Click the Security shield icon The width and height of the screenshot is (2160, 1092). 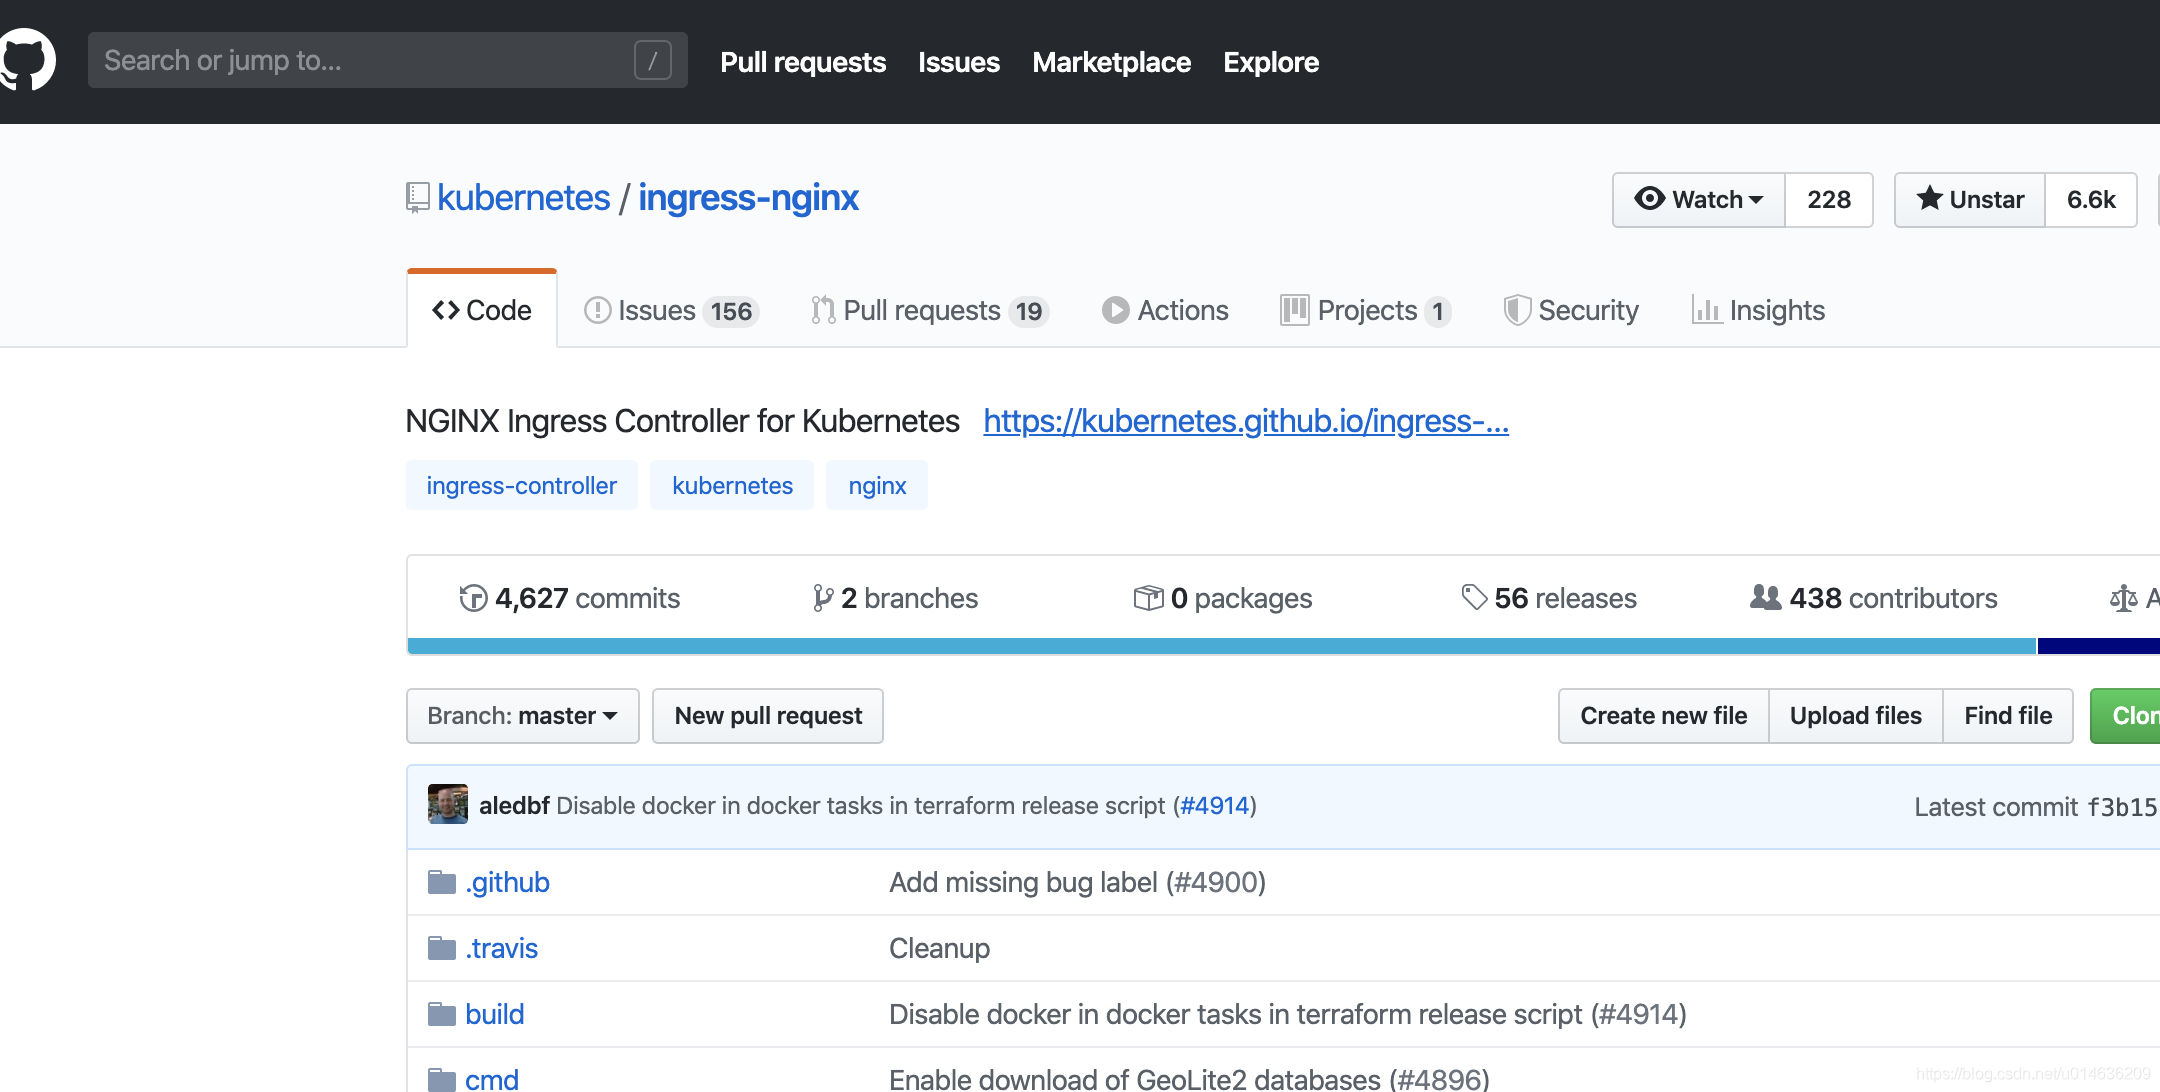click(1517, 310)
